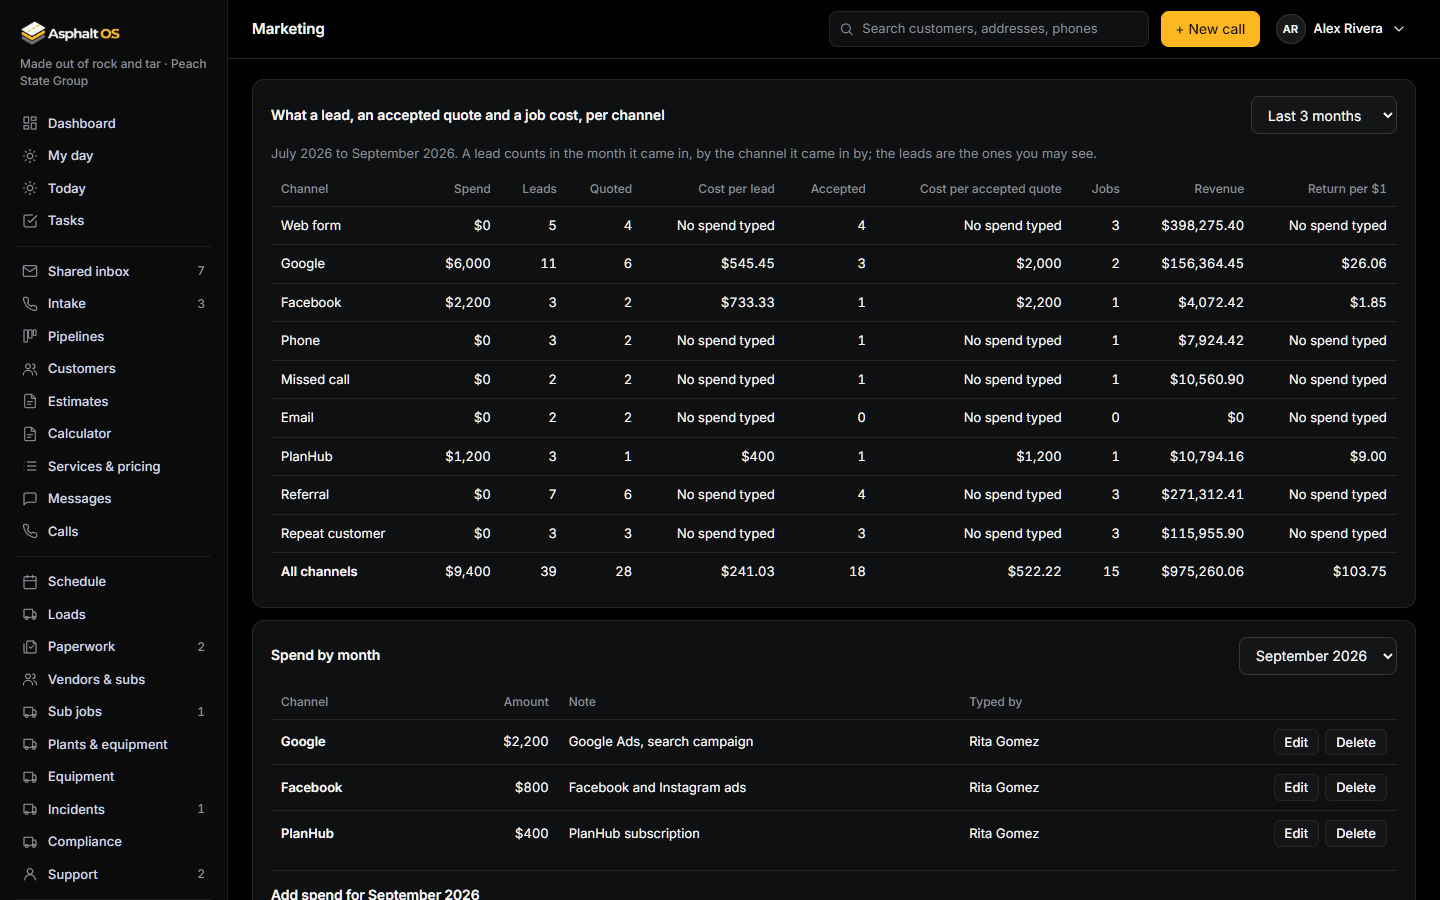Screen dimensions: 1440x900
Task: Open the Dashboard sidebar icon
Action: 30,123
